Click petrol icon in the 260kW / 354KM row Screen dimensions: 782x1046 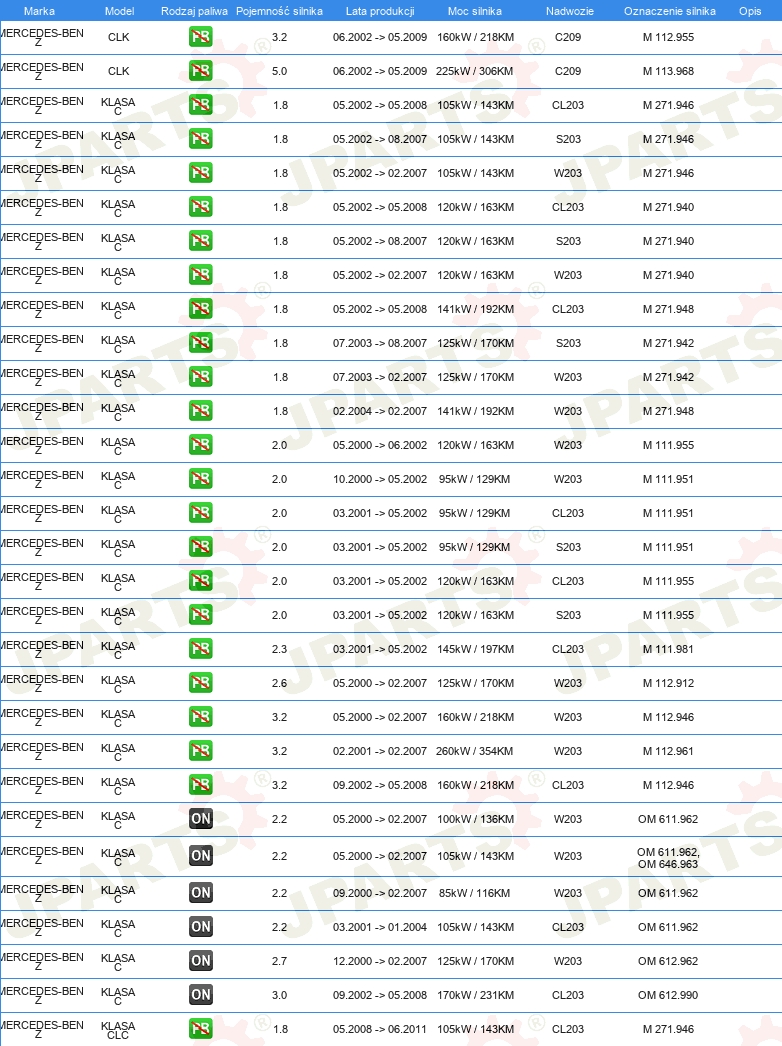pos(200,751)
